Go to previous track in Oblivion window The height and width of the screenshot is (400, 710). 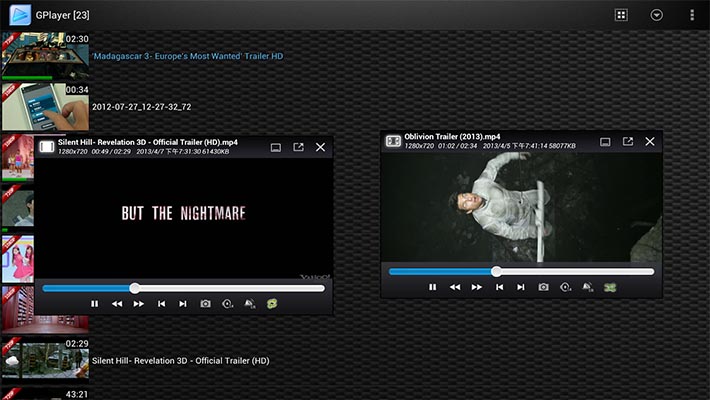click(499, 287)
